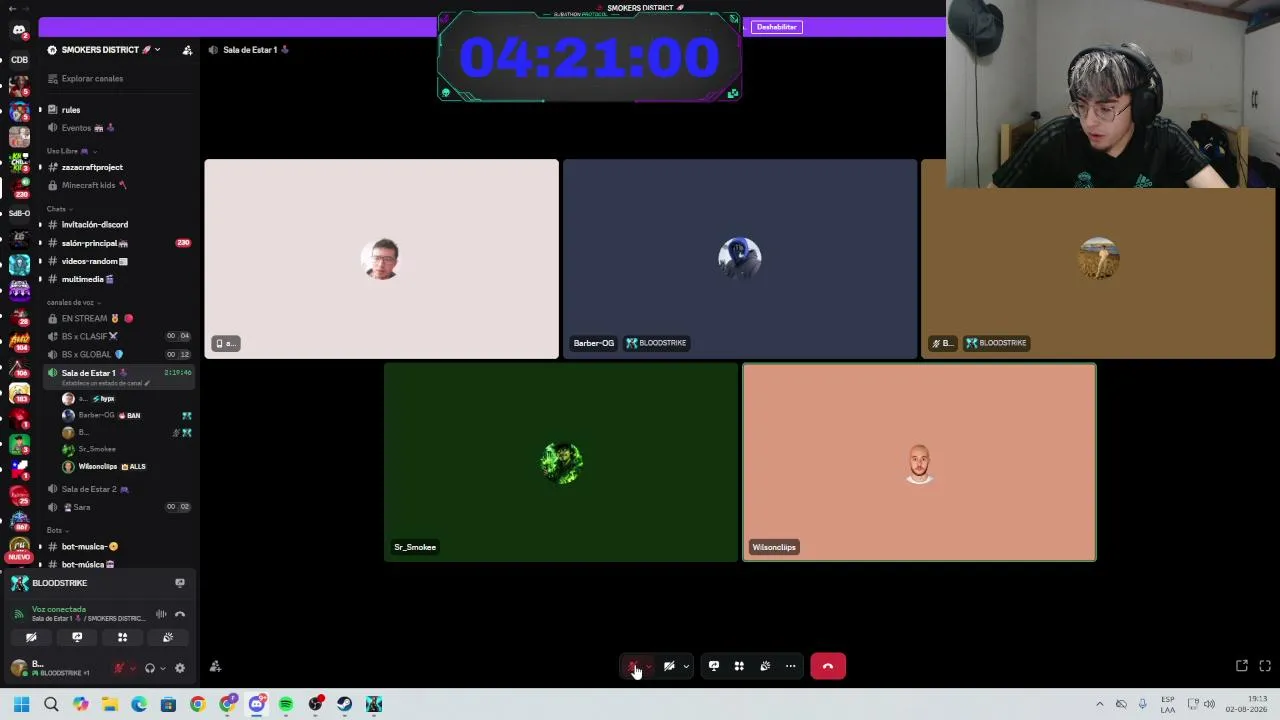Join the BS x CLASIF voice channel
Screen dimensions: 1280x720
pyautogui.click(x=118, y=336)
